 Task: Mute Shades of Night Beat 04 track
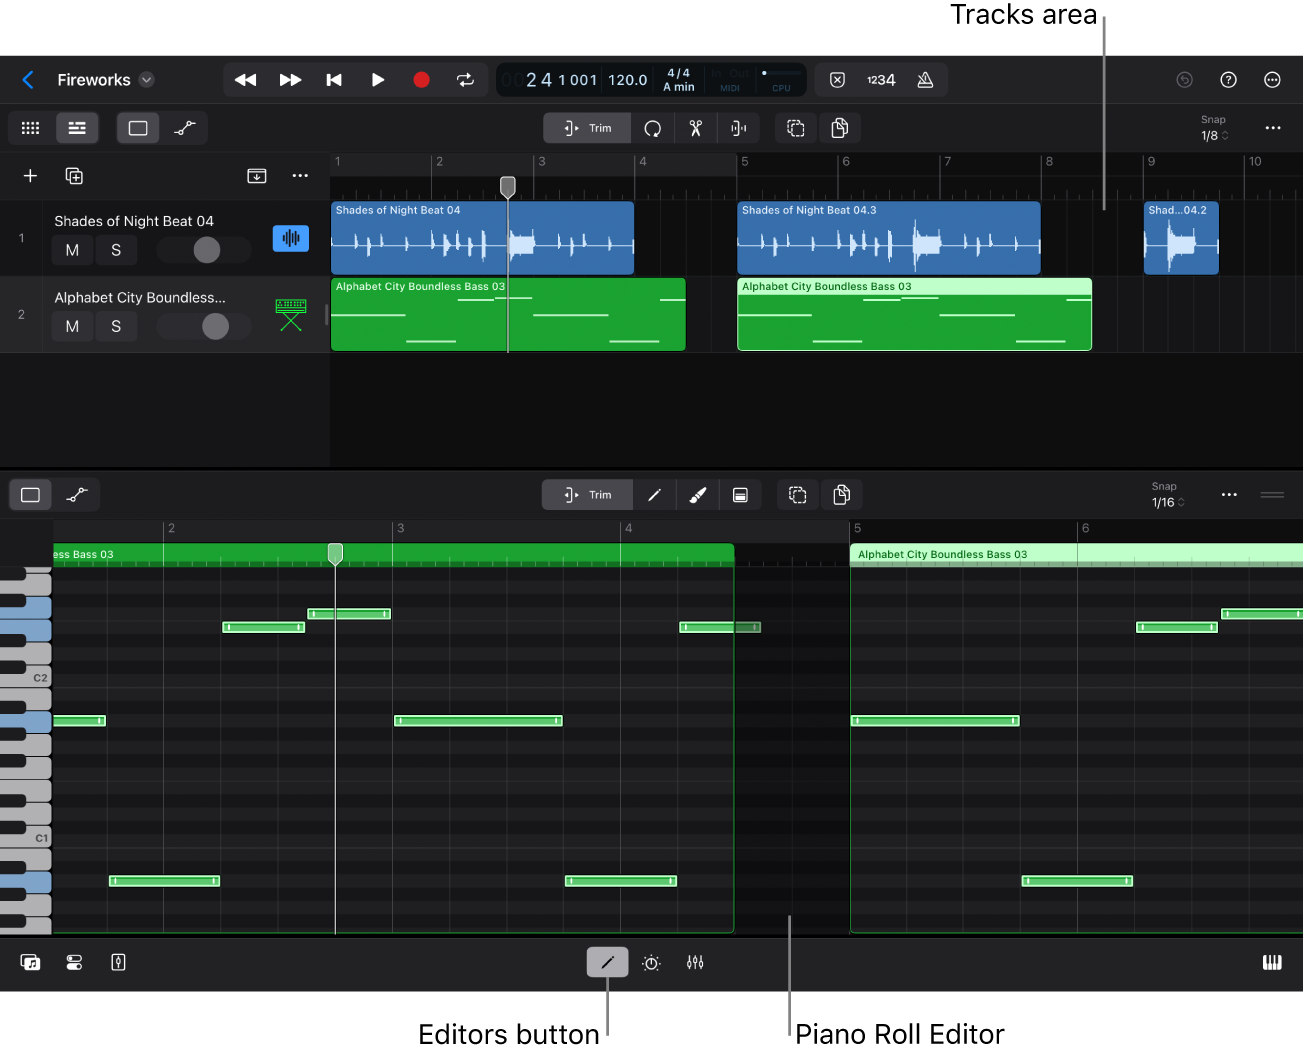click(72, 250)
